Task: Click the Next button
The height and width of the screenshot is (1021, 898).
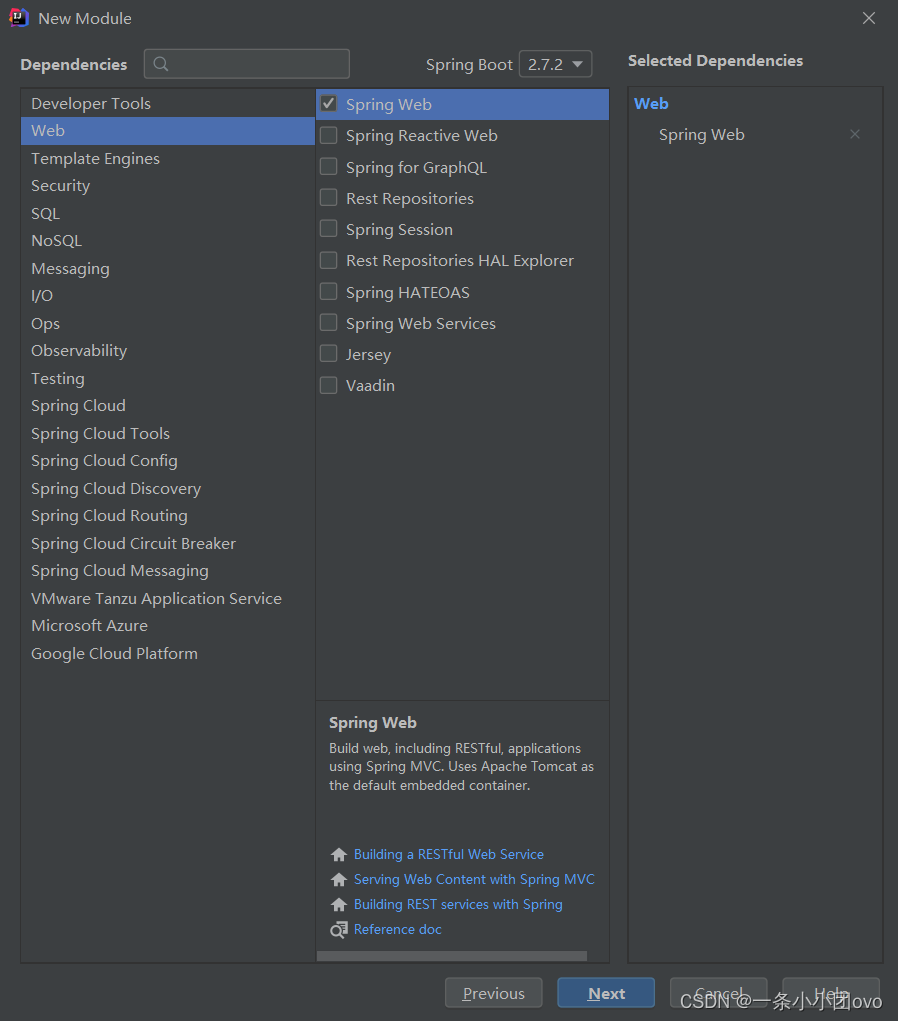Action: coord(605,993)
